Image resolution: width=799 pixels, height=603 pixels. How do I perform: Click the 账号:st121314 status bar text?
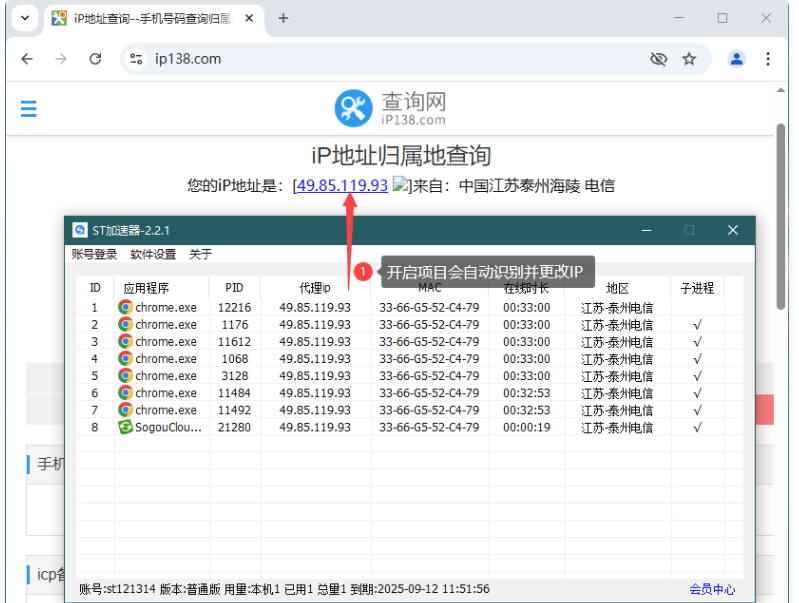(x=117, y=589)
